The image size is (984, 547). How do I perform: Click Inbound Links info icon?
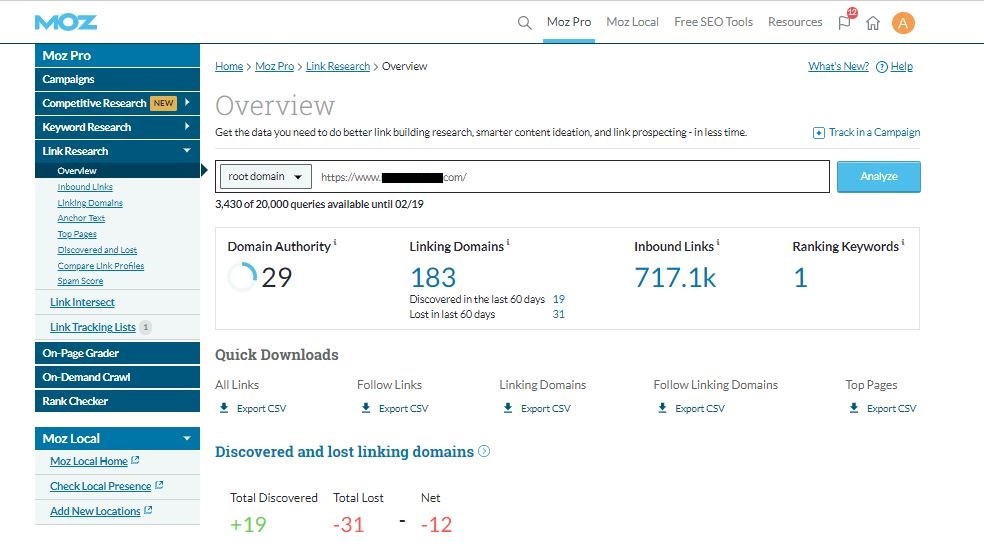pos(718,242)
